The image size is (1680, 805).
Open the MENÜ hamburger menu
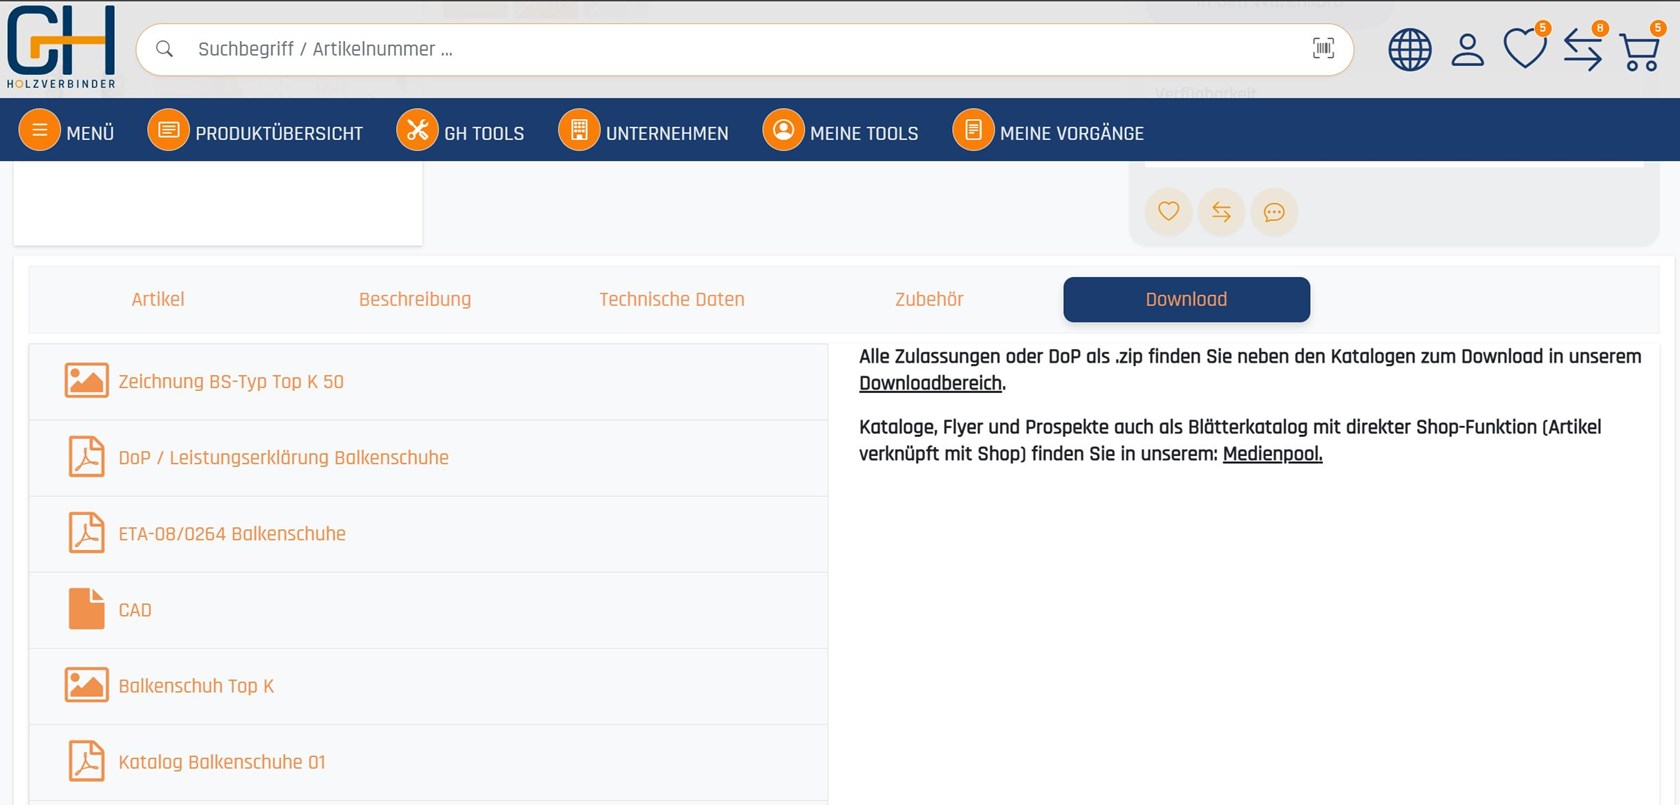tap(67, 132)
